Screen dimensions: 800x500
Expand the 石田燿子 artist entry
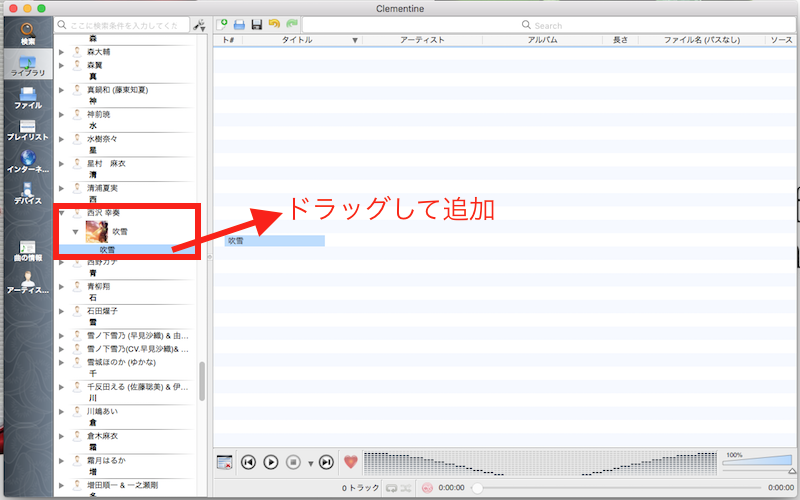pos(62,310)
